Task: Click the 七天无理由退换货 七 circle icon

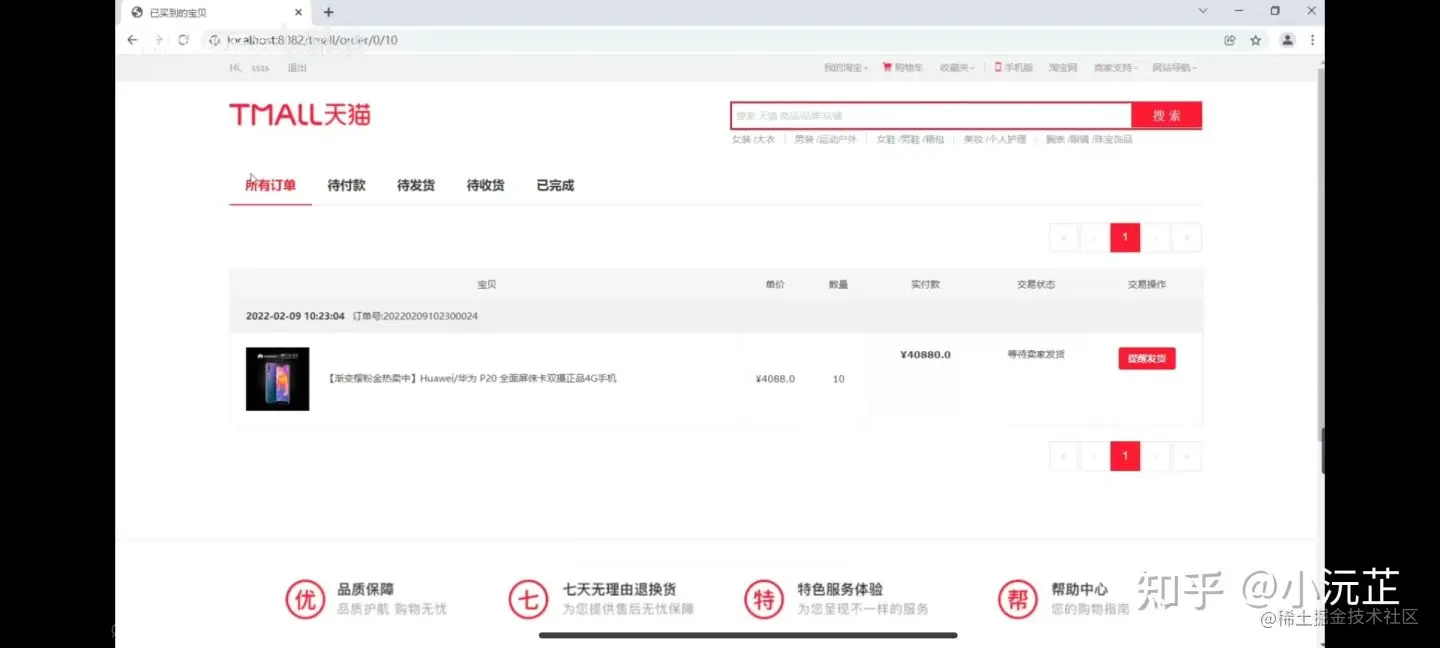Action: click(x=528, y=599)
